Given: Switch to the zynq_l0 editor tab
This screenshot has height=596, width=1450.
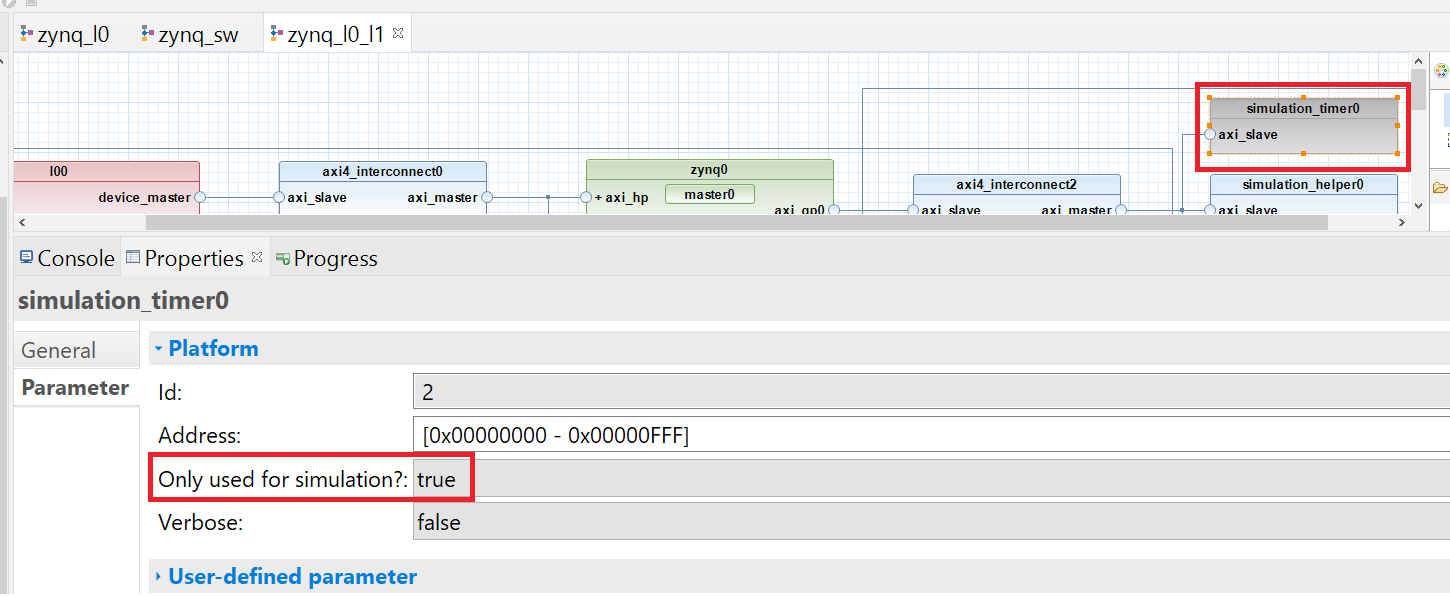Looking at the screenshot, I should tap(65, 35).
